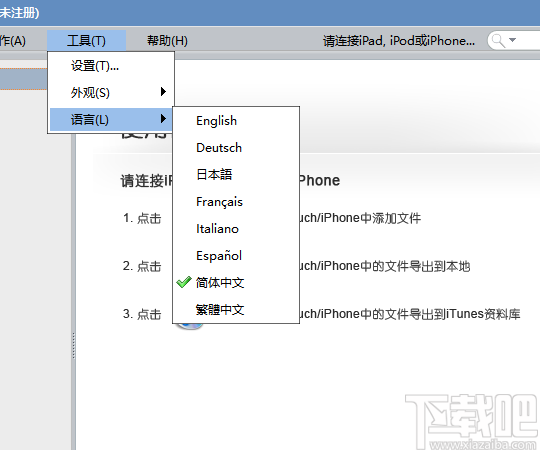
Task: Open the search options dropdown arrow
Action: point(512,40)
